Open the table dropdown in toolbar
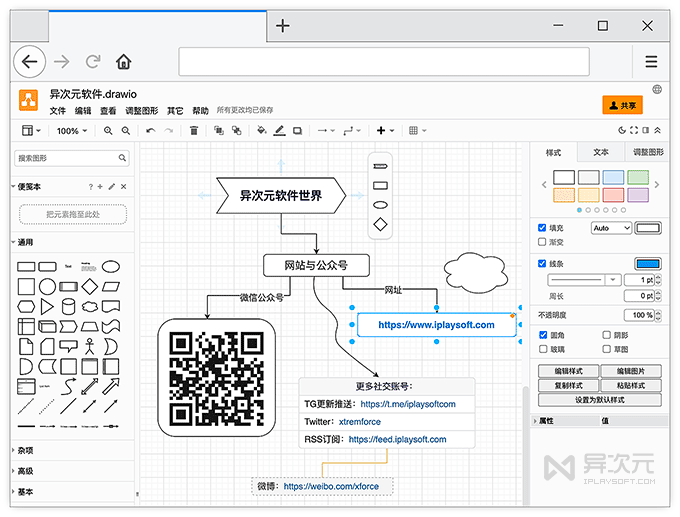This screenshot has width=680, height=517. pos(418,131)
